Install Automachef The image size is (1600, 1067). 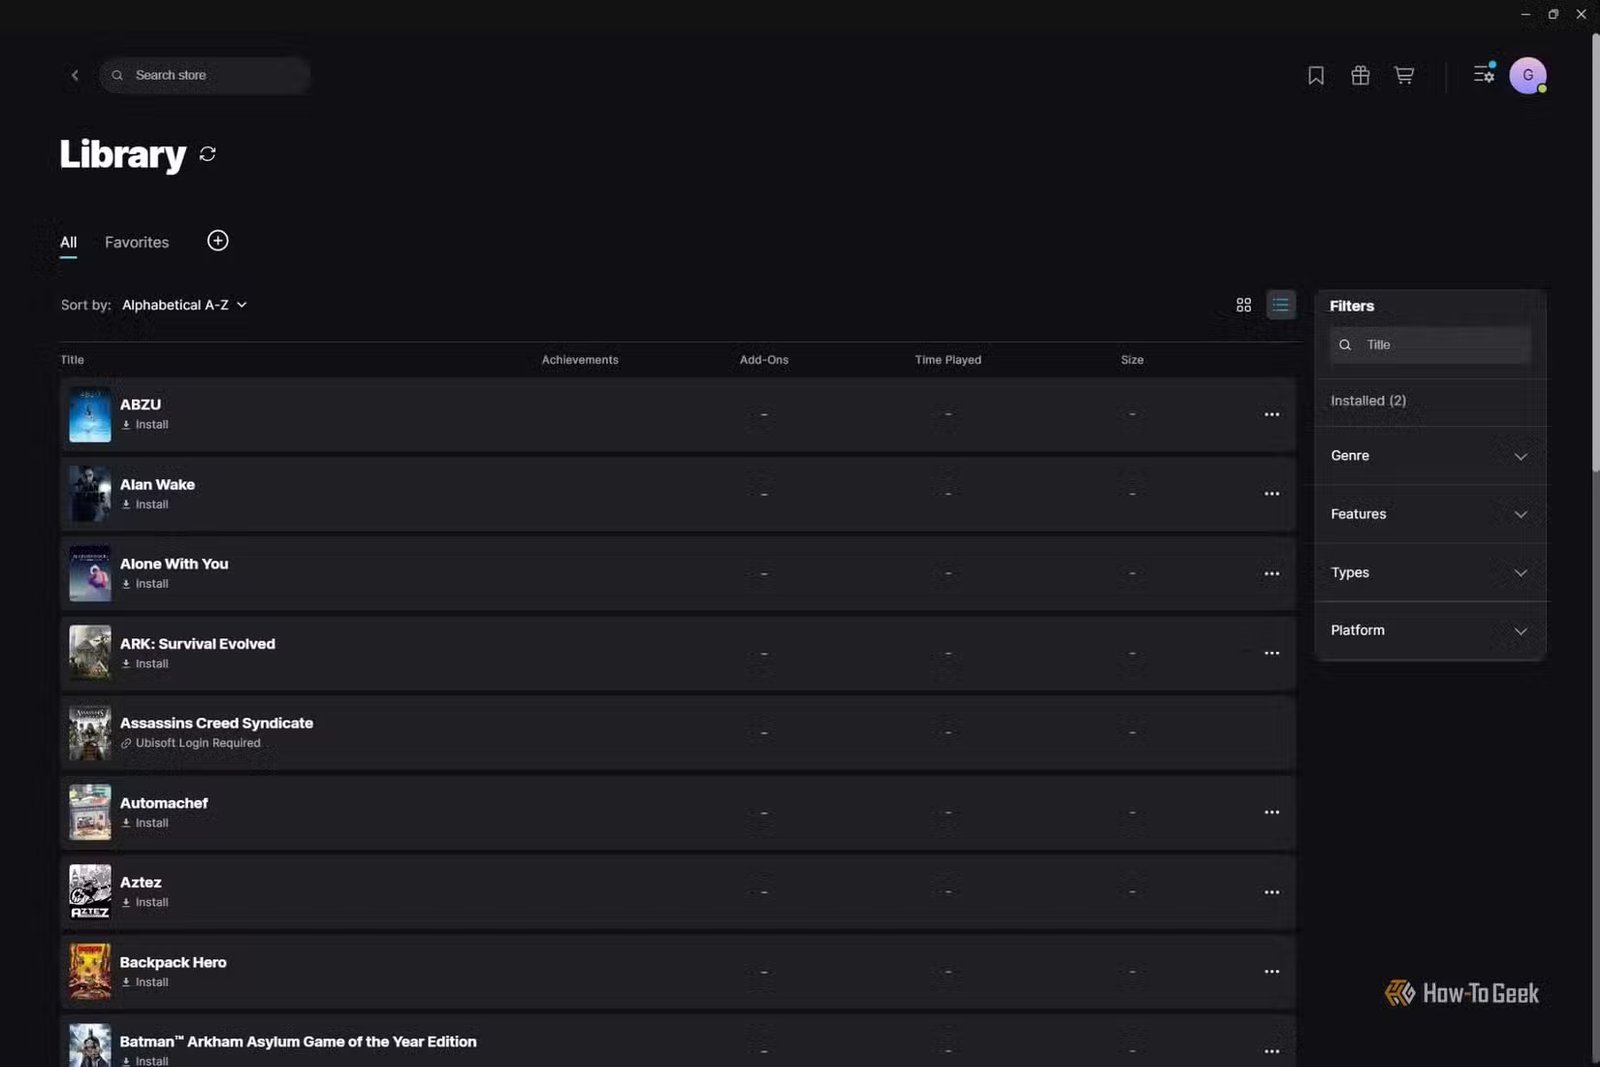pyautogui.click(x=145, y=823)
